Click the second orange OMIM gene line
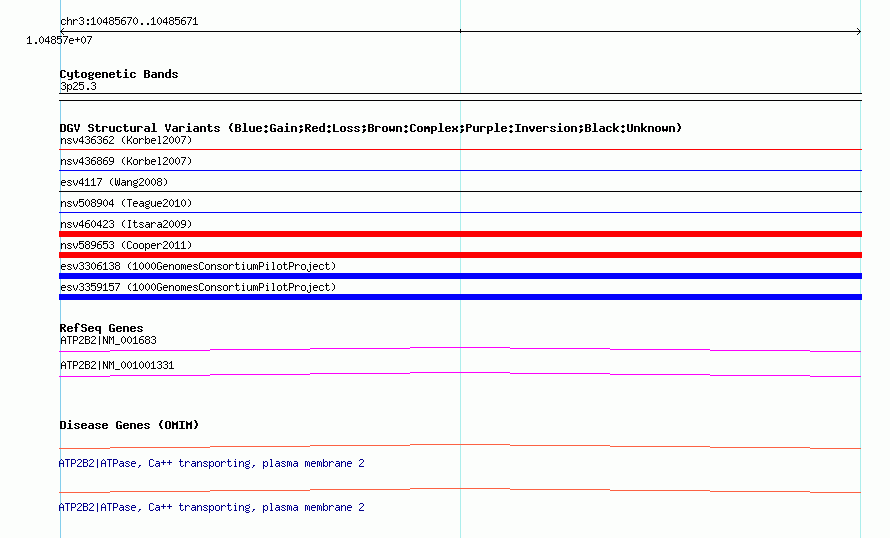This screenshot has height=538, width=890. pyautogui.click(x=460, y=489)
